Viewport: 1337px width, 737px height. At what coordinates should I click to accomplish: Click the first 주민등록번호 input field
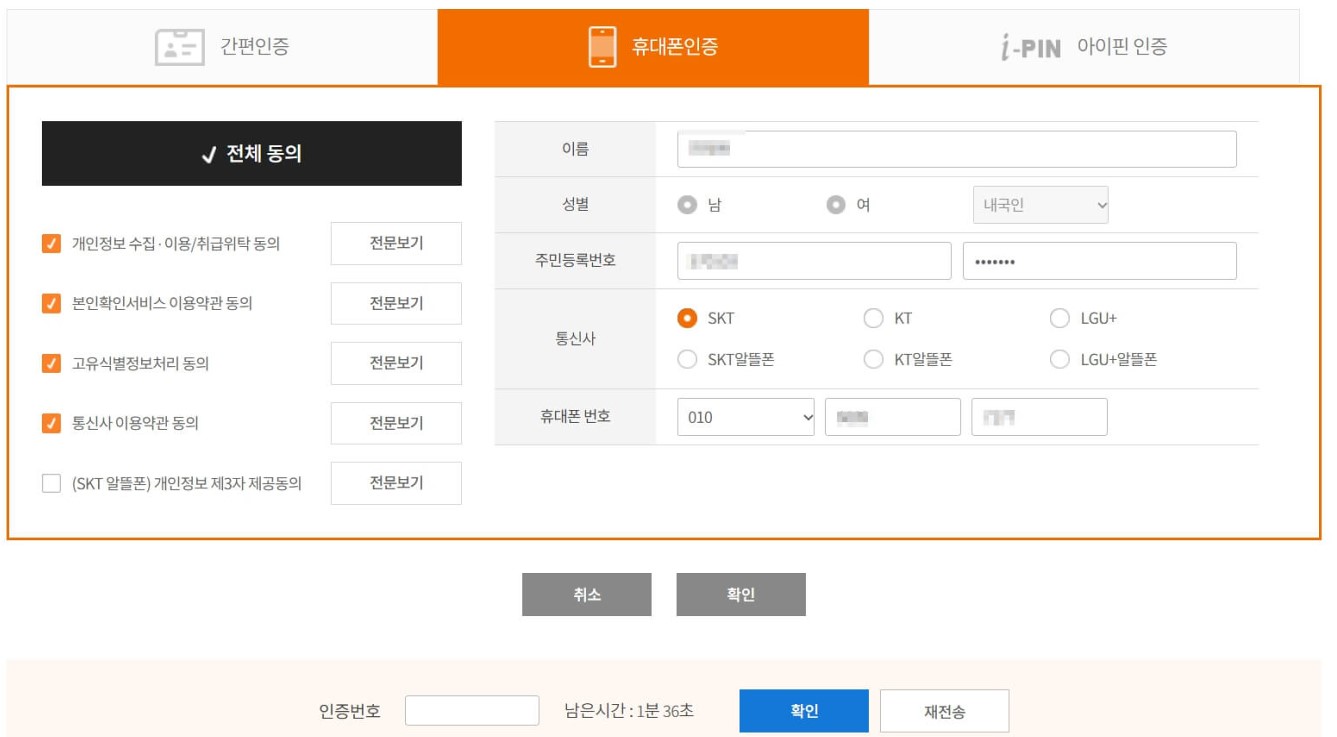pyautogui.click(x=814, y=261)
